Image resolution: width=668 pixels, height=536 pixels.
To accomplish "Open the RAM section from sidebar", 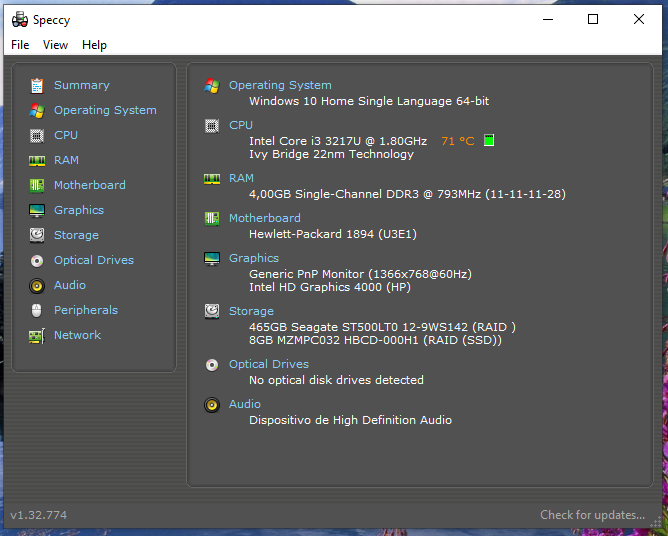I will click(66, 160).
